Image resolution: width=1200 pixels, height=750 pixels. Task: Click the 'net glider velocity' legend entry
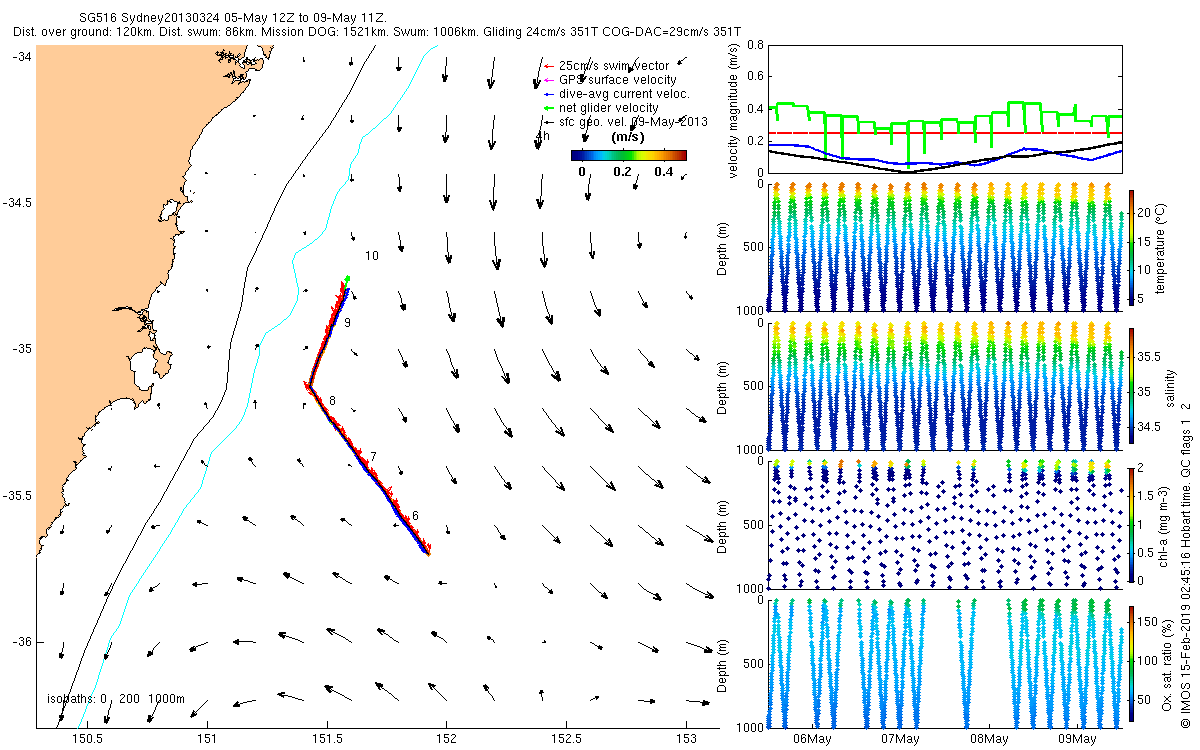pos(608,108)
